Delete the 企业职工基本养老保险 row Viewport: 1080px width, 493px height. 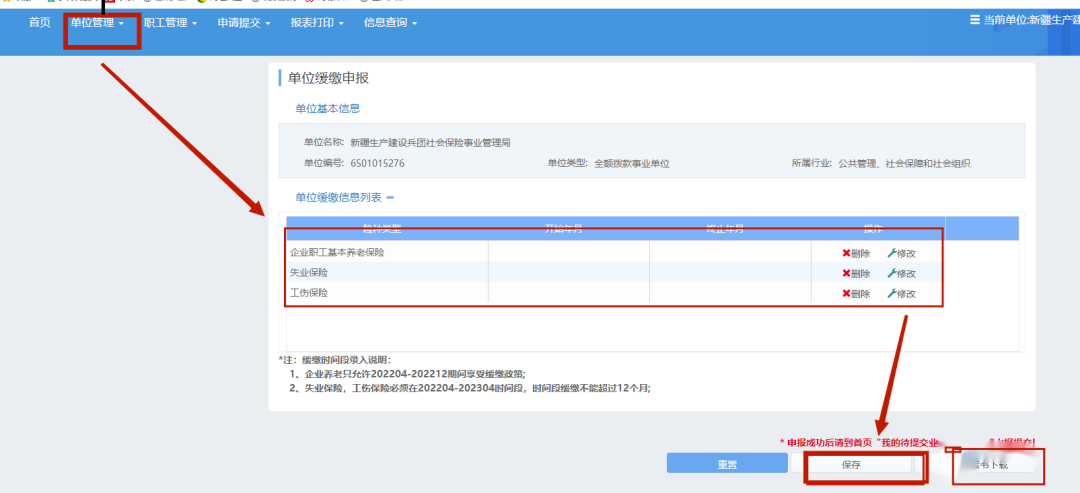pyautogui.click(x=856, y=253)
